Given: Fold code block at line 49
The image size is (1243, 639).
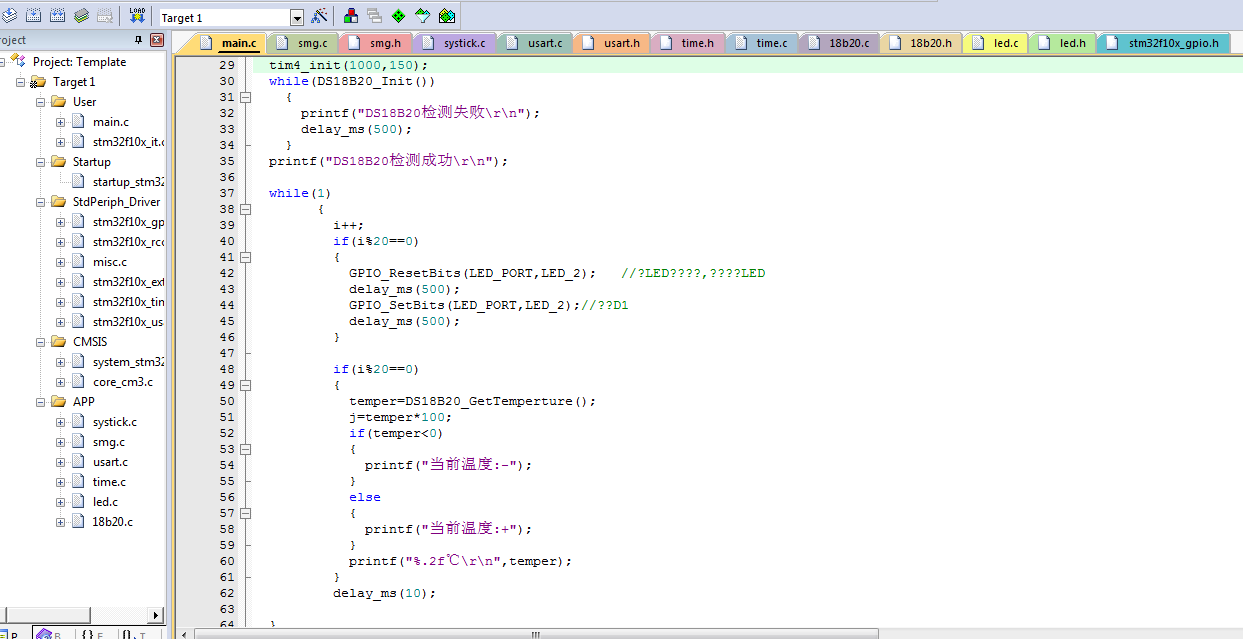Looking at the screenshot, I should coord(245,385).
